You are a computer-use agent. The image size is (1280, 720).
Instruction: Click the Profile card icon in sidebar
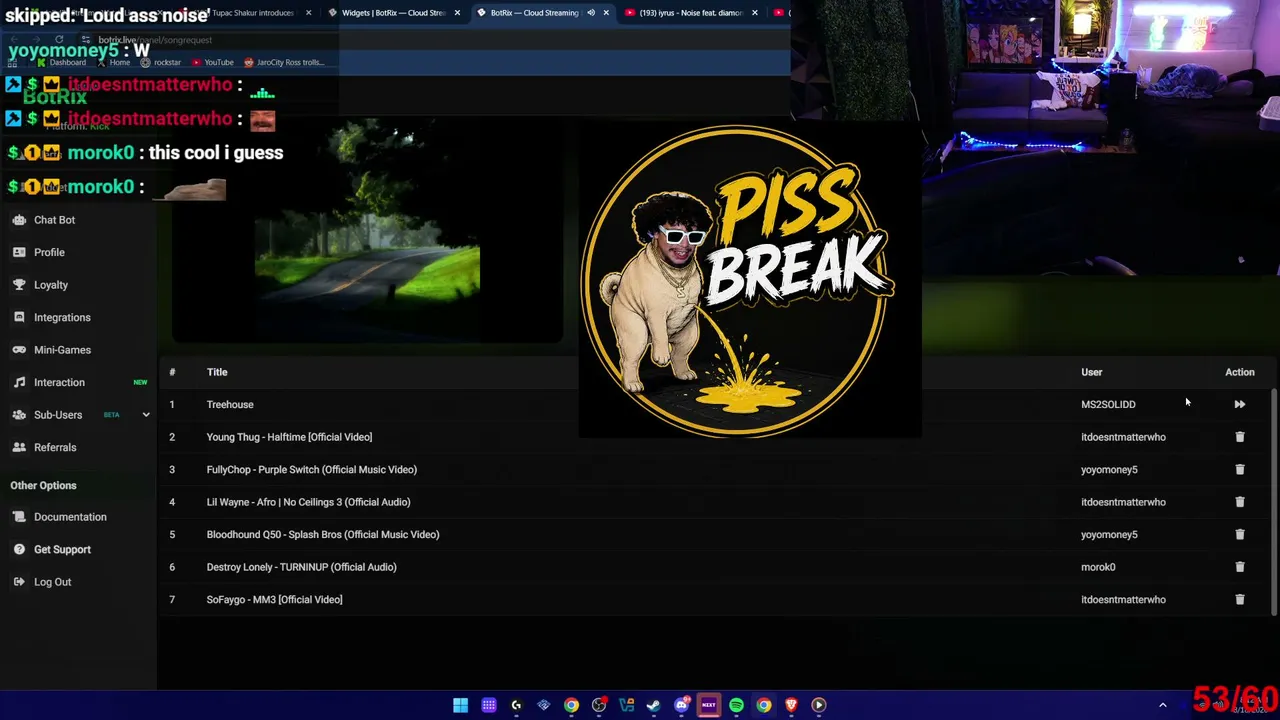click(x=19, y=252)
